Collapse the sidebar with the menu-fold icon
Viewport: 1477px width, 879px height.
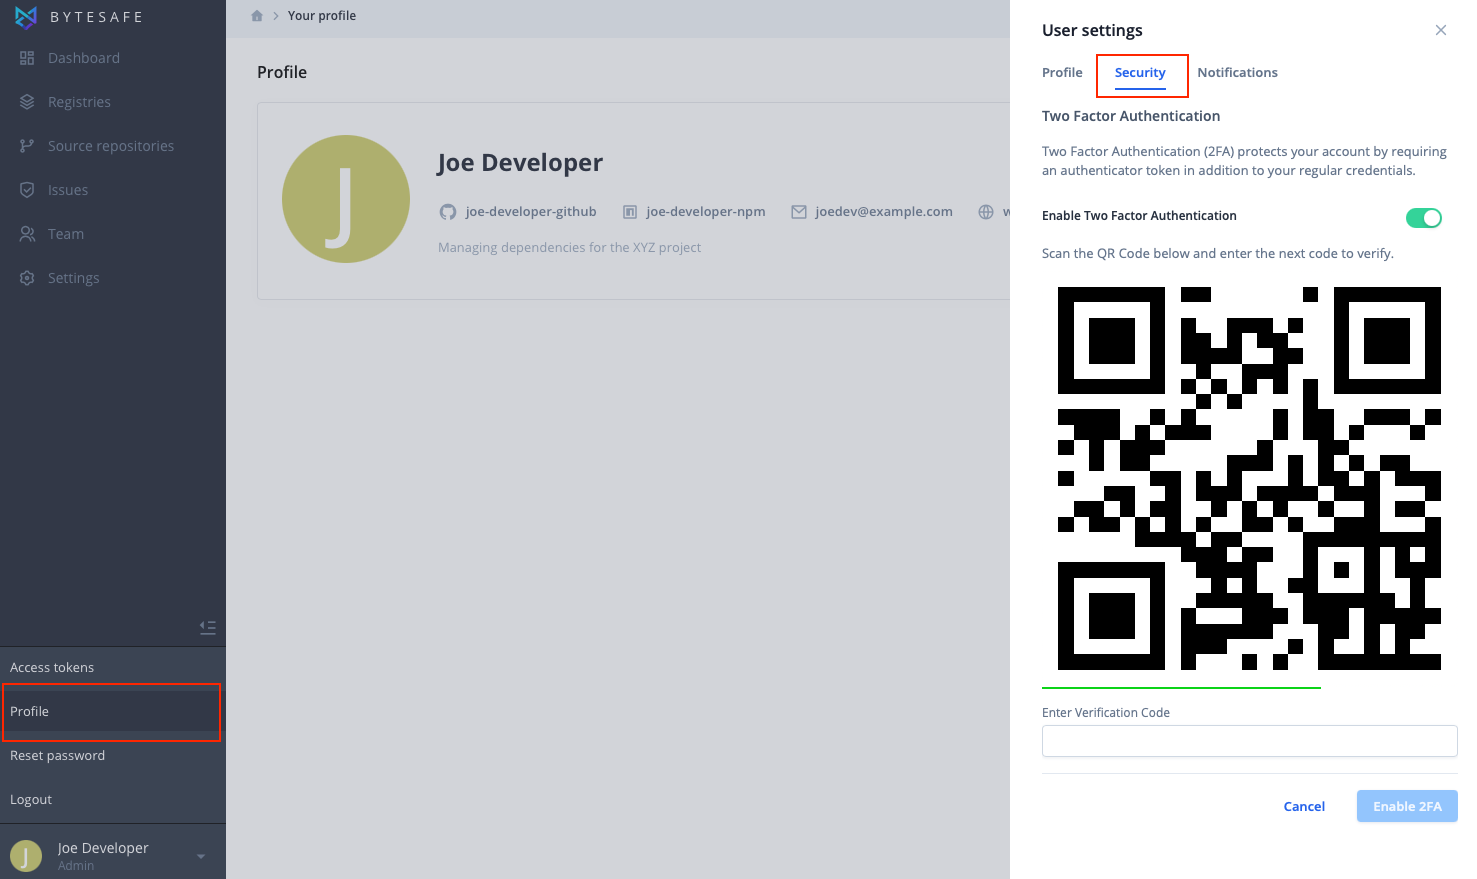(x=208, y=628)
